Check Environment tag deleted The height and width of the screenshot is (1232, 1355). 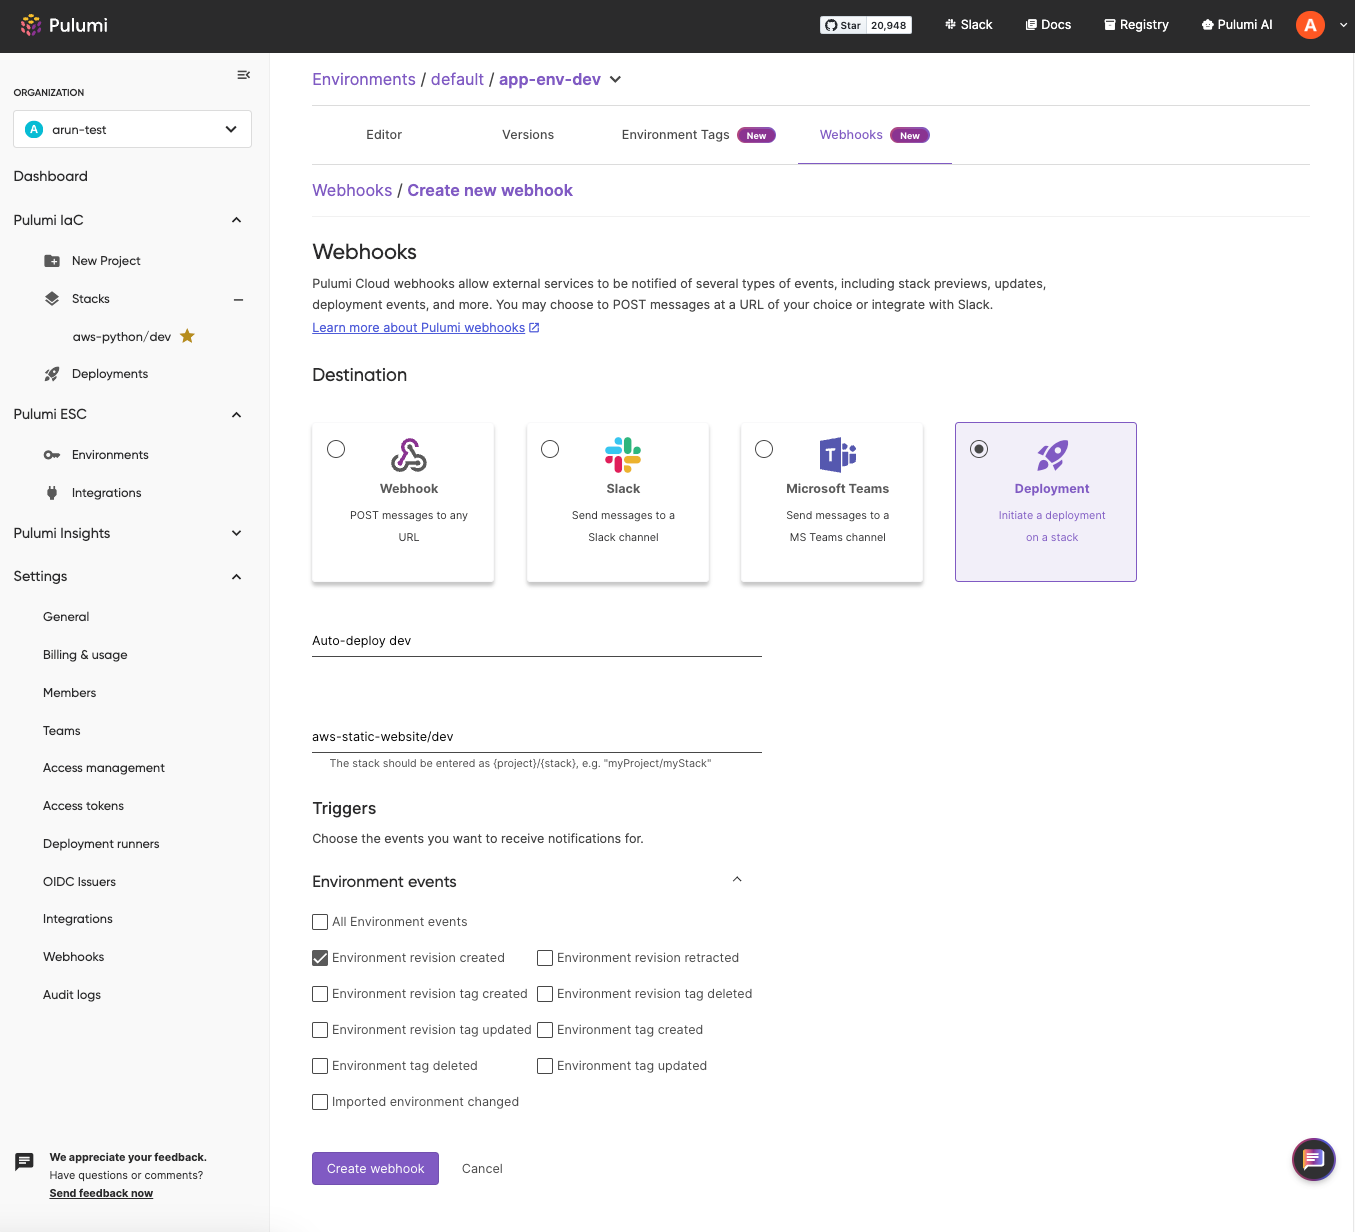(320, 1066)
